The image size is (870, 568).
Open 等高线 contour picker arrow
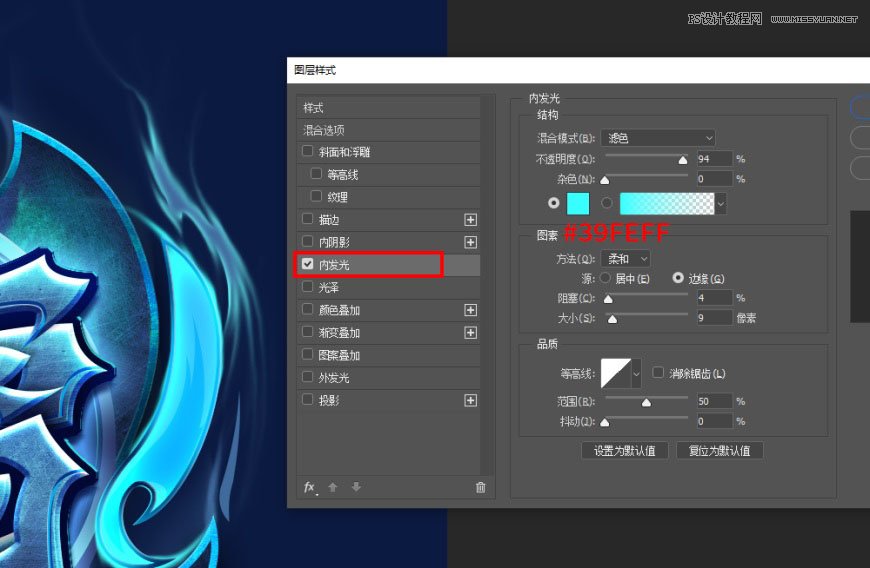(x=636, y=373)
